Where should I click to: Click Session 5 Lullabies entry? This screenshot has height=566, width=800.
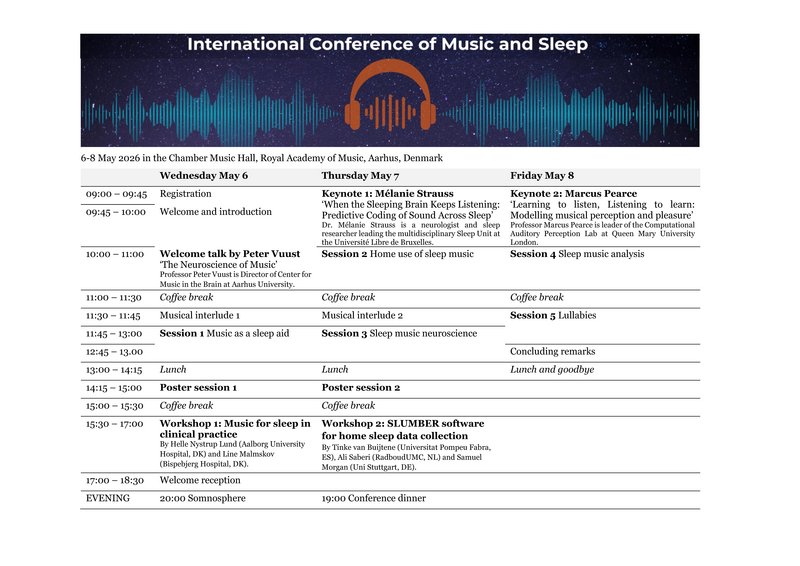pos(553,315)
